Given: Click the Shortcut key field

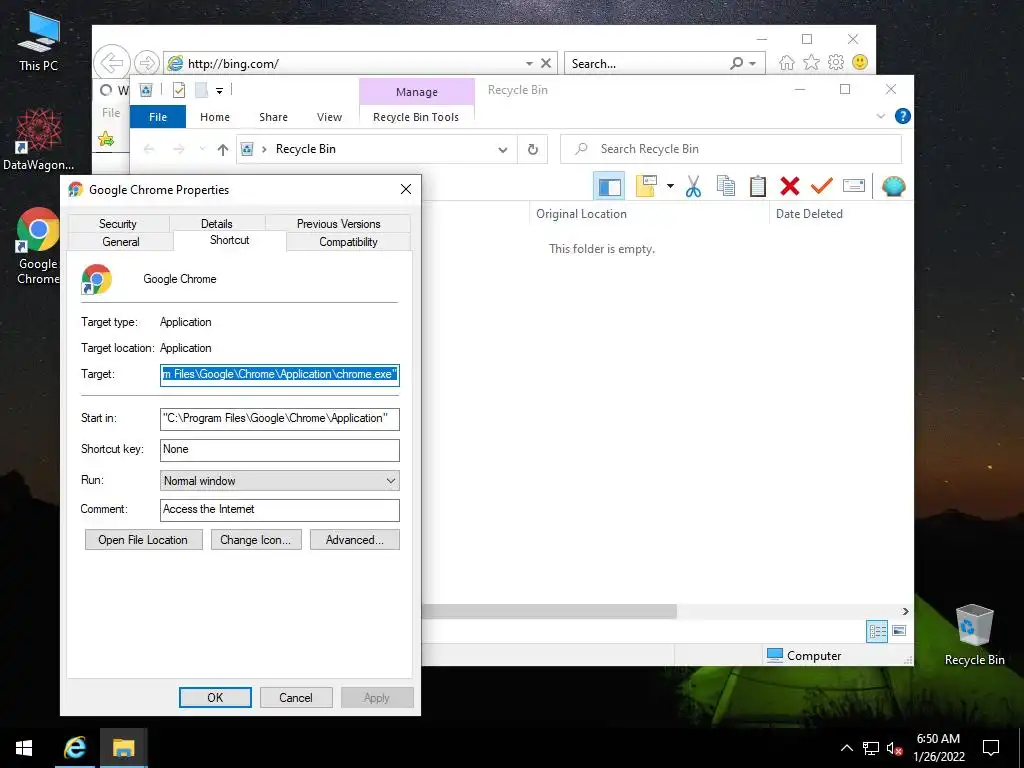Looking at the screenshot, I should (280, 449).
